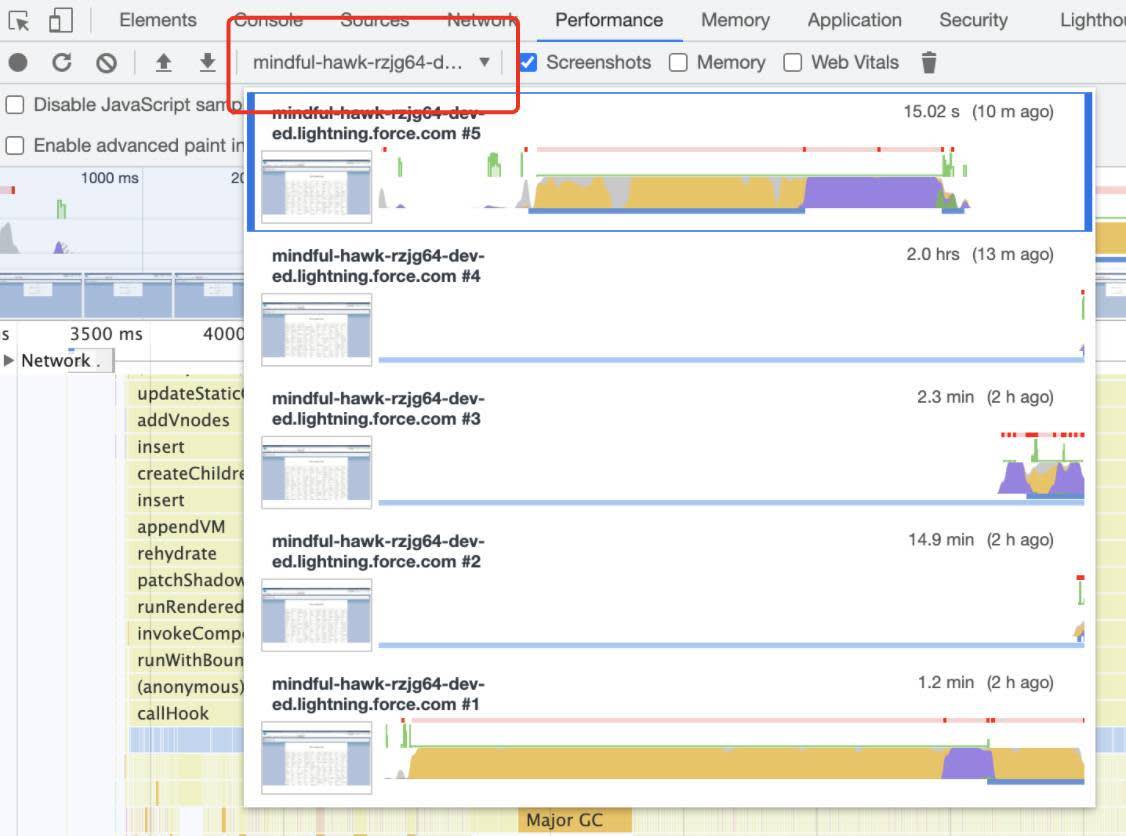The image size is (1126, 836).
Task: Click the screenshot thumbnail of recording #1
Action: pos(317,758)
